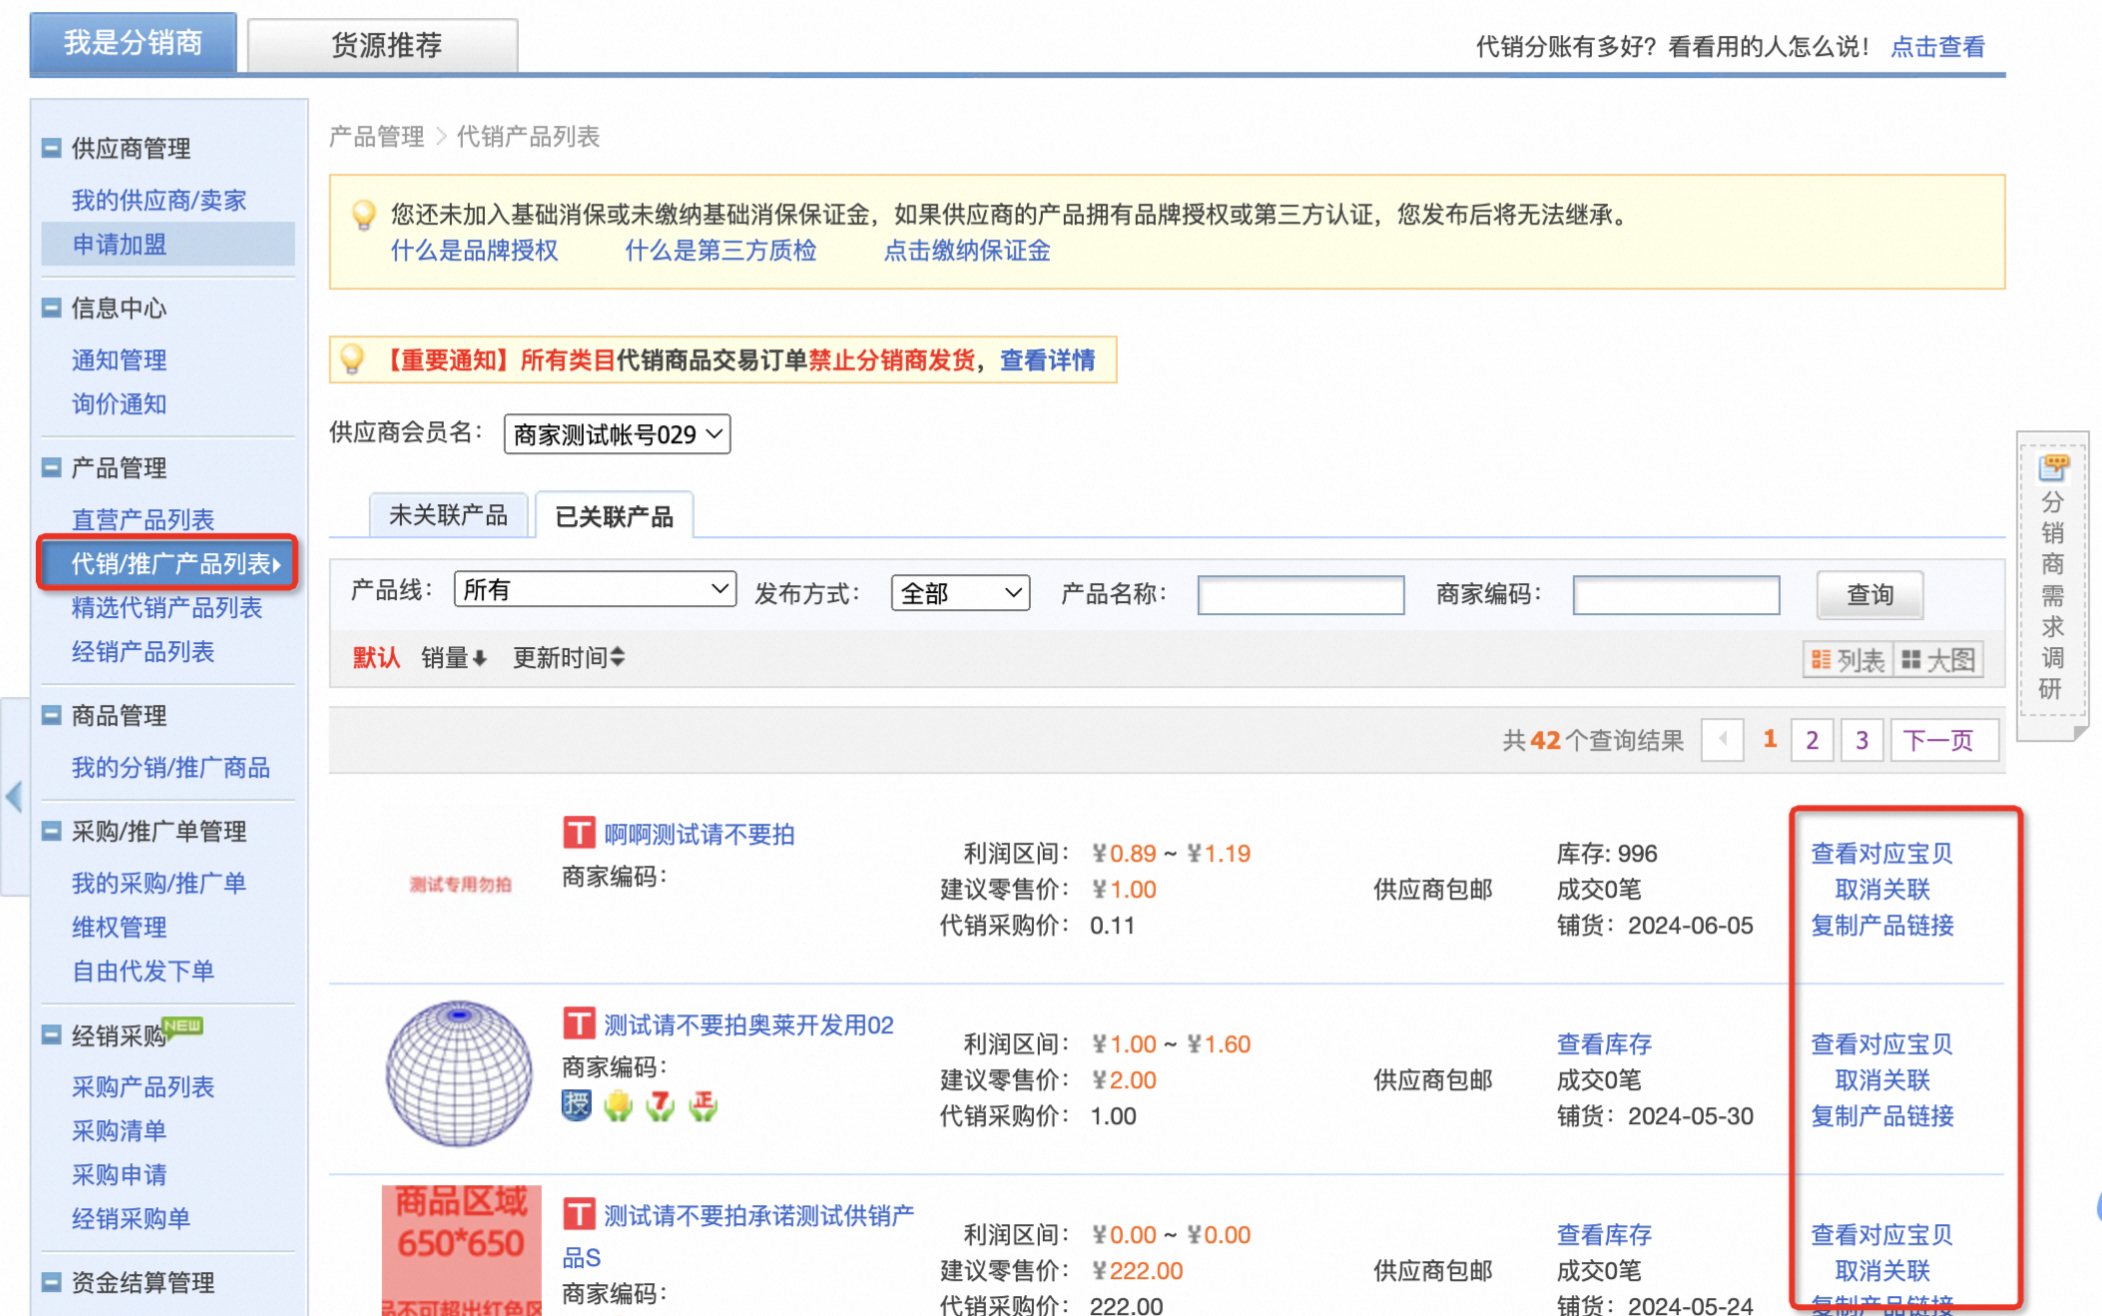Collapse the 信息中心 section icon
The height and width of the screenshot is (1316, 2102).
pos(51,308)
